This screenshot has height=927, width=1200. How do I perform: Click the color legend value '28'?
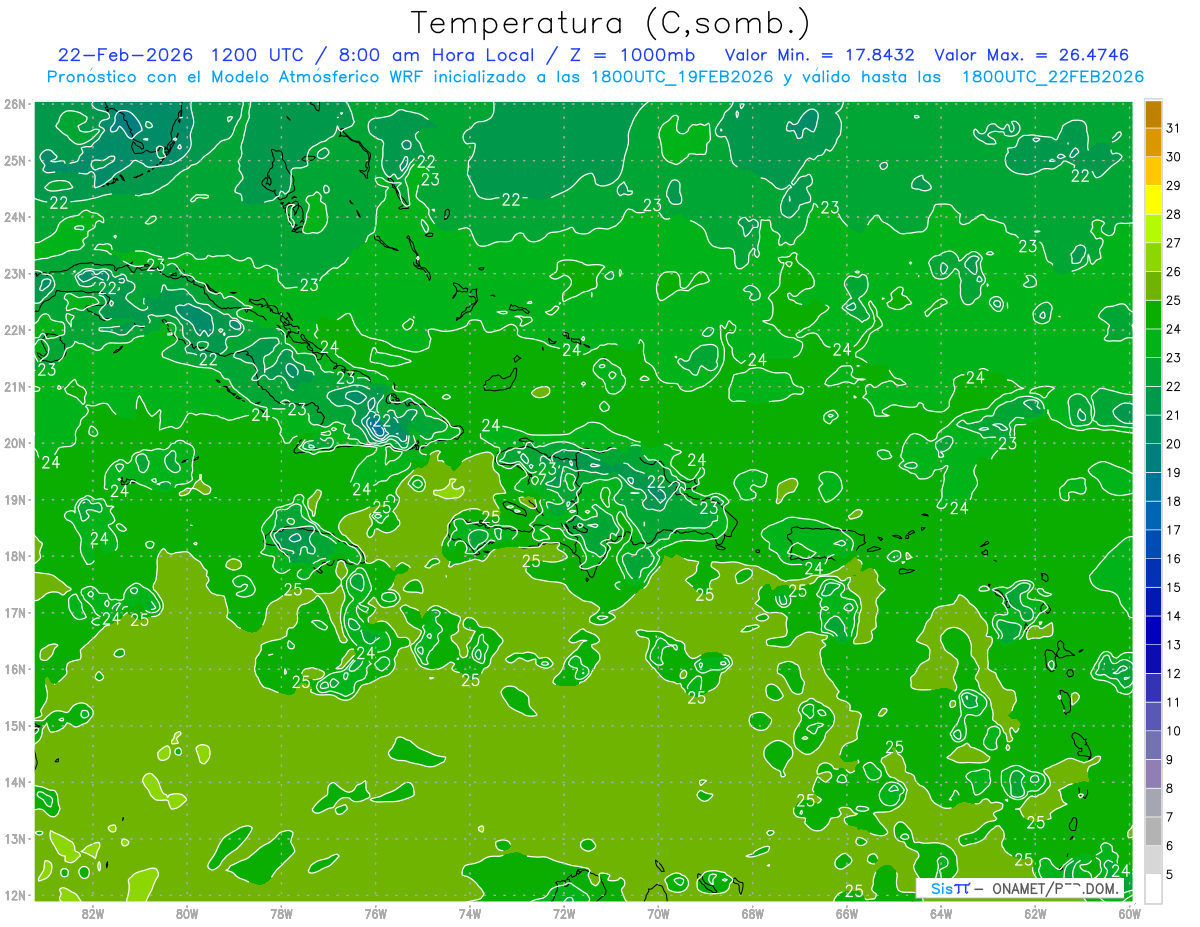pyautogui.click(x=1174, y=214)
